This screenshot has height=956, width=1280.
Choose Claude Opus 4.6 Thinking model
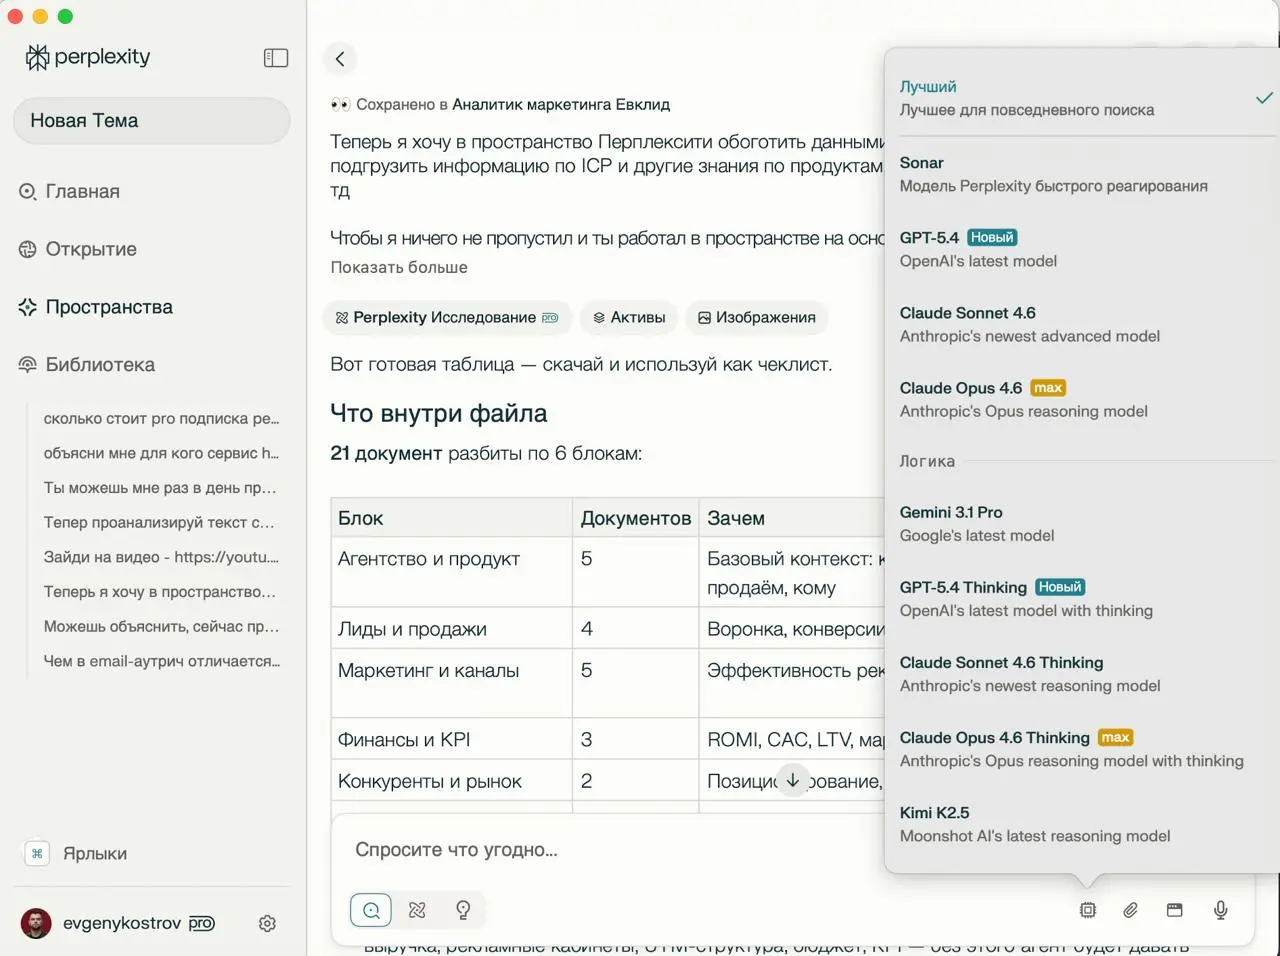(1085, 748)
